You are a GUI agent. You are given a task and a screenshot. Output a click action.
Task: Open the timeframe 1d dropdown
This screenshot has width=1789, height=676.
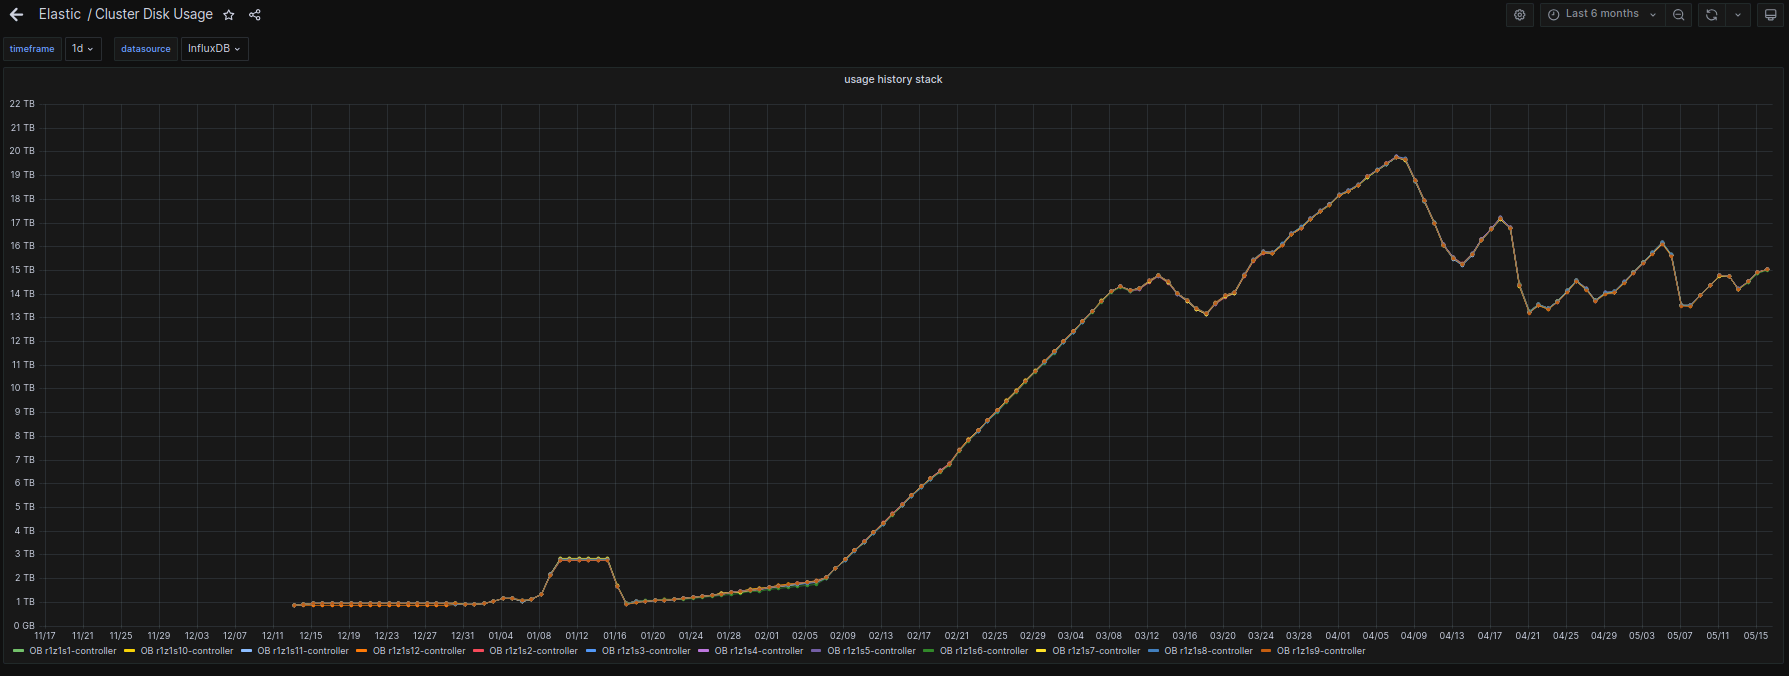click(83, 49)
